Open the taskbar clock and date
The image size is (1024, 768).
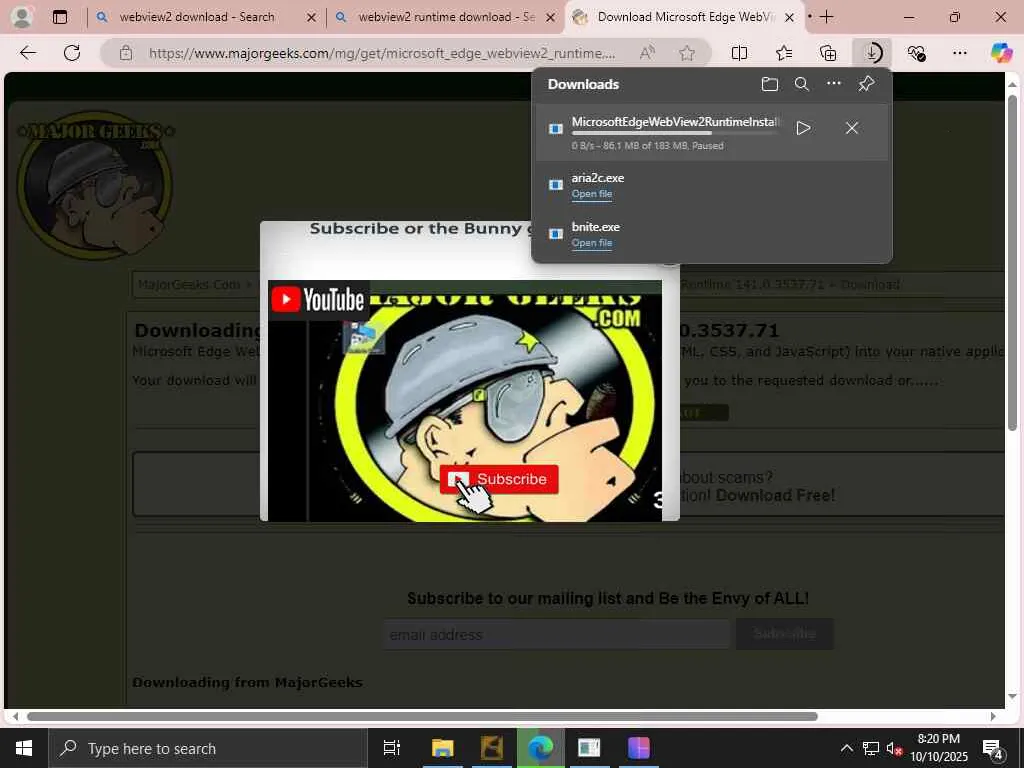coord(938,748)
